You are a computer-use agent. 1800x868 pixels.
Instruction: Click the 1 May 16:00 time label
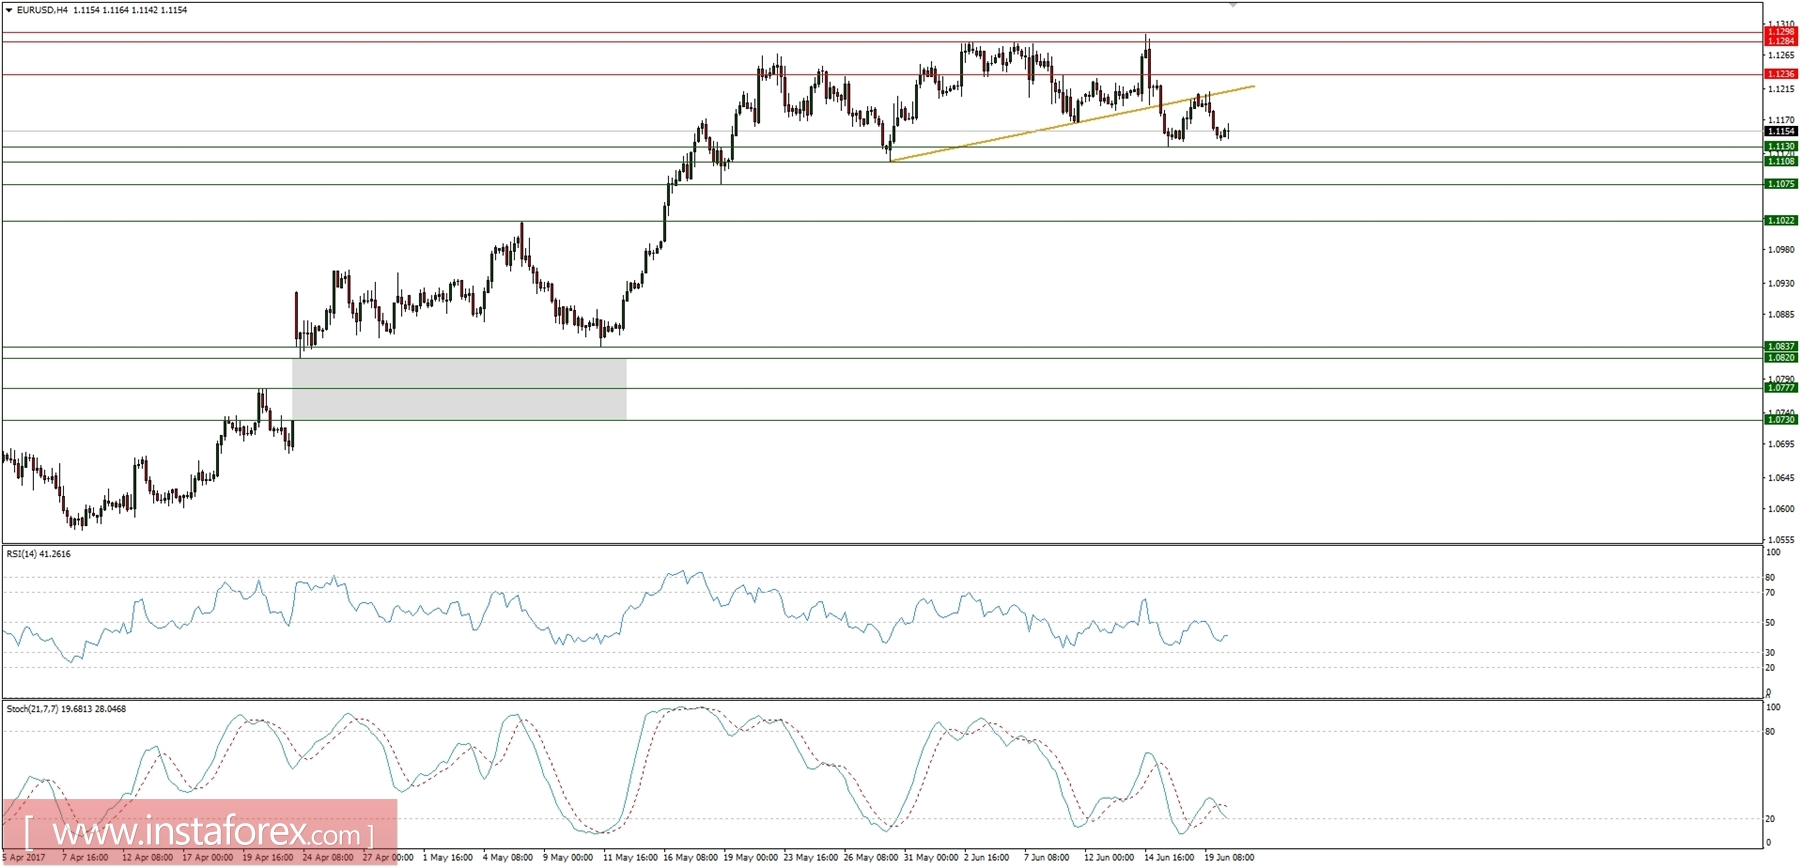pyautogui.click(x=448, y=858)
